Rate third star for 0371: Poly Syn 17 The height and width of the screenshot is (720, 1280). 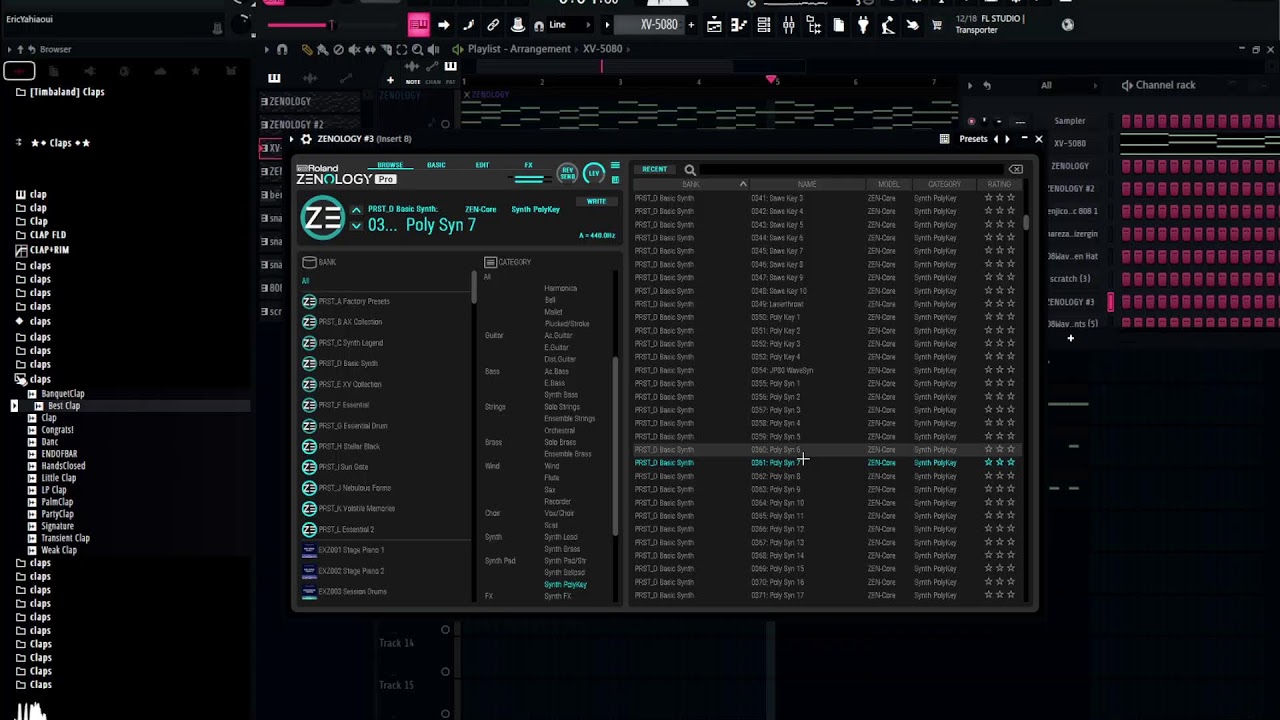click(x=1011, y=595)
